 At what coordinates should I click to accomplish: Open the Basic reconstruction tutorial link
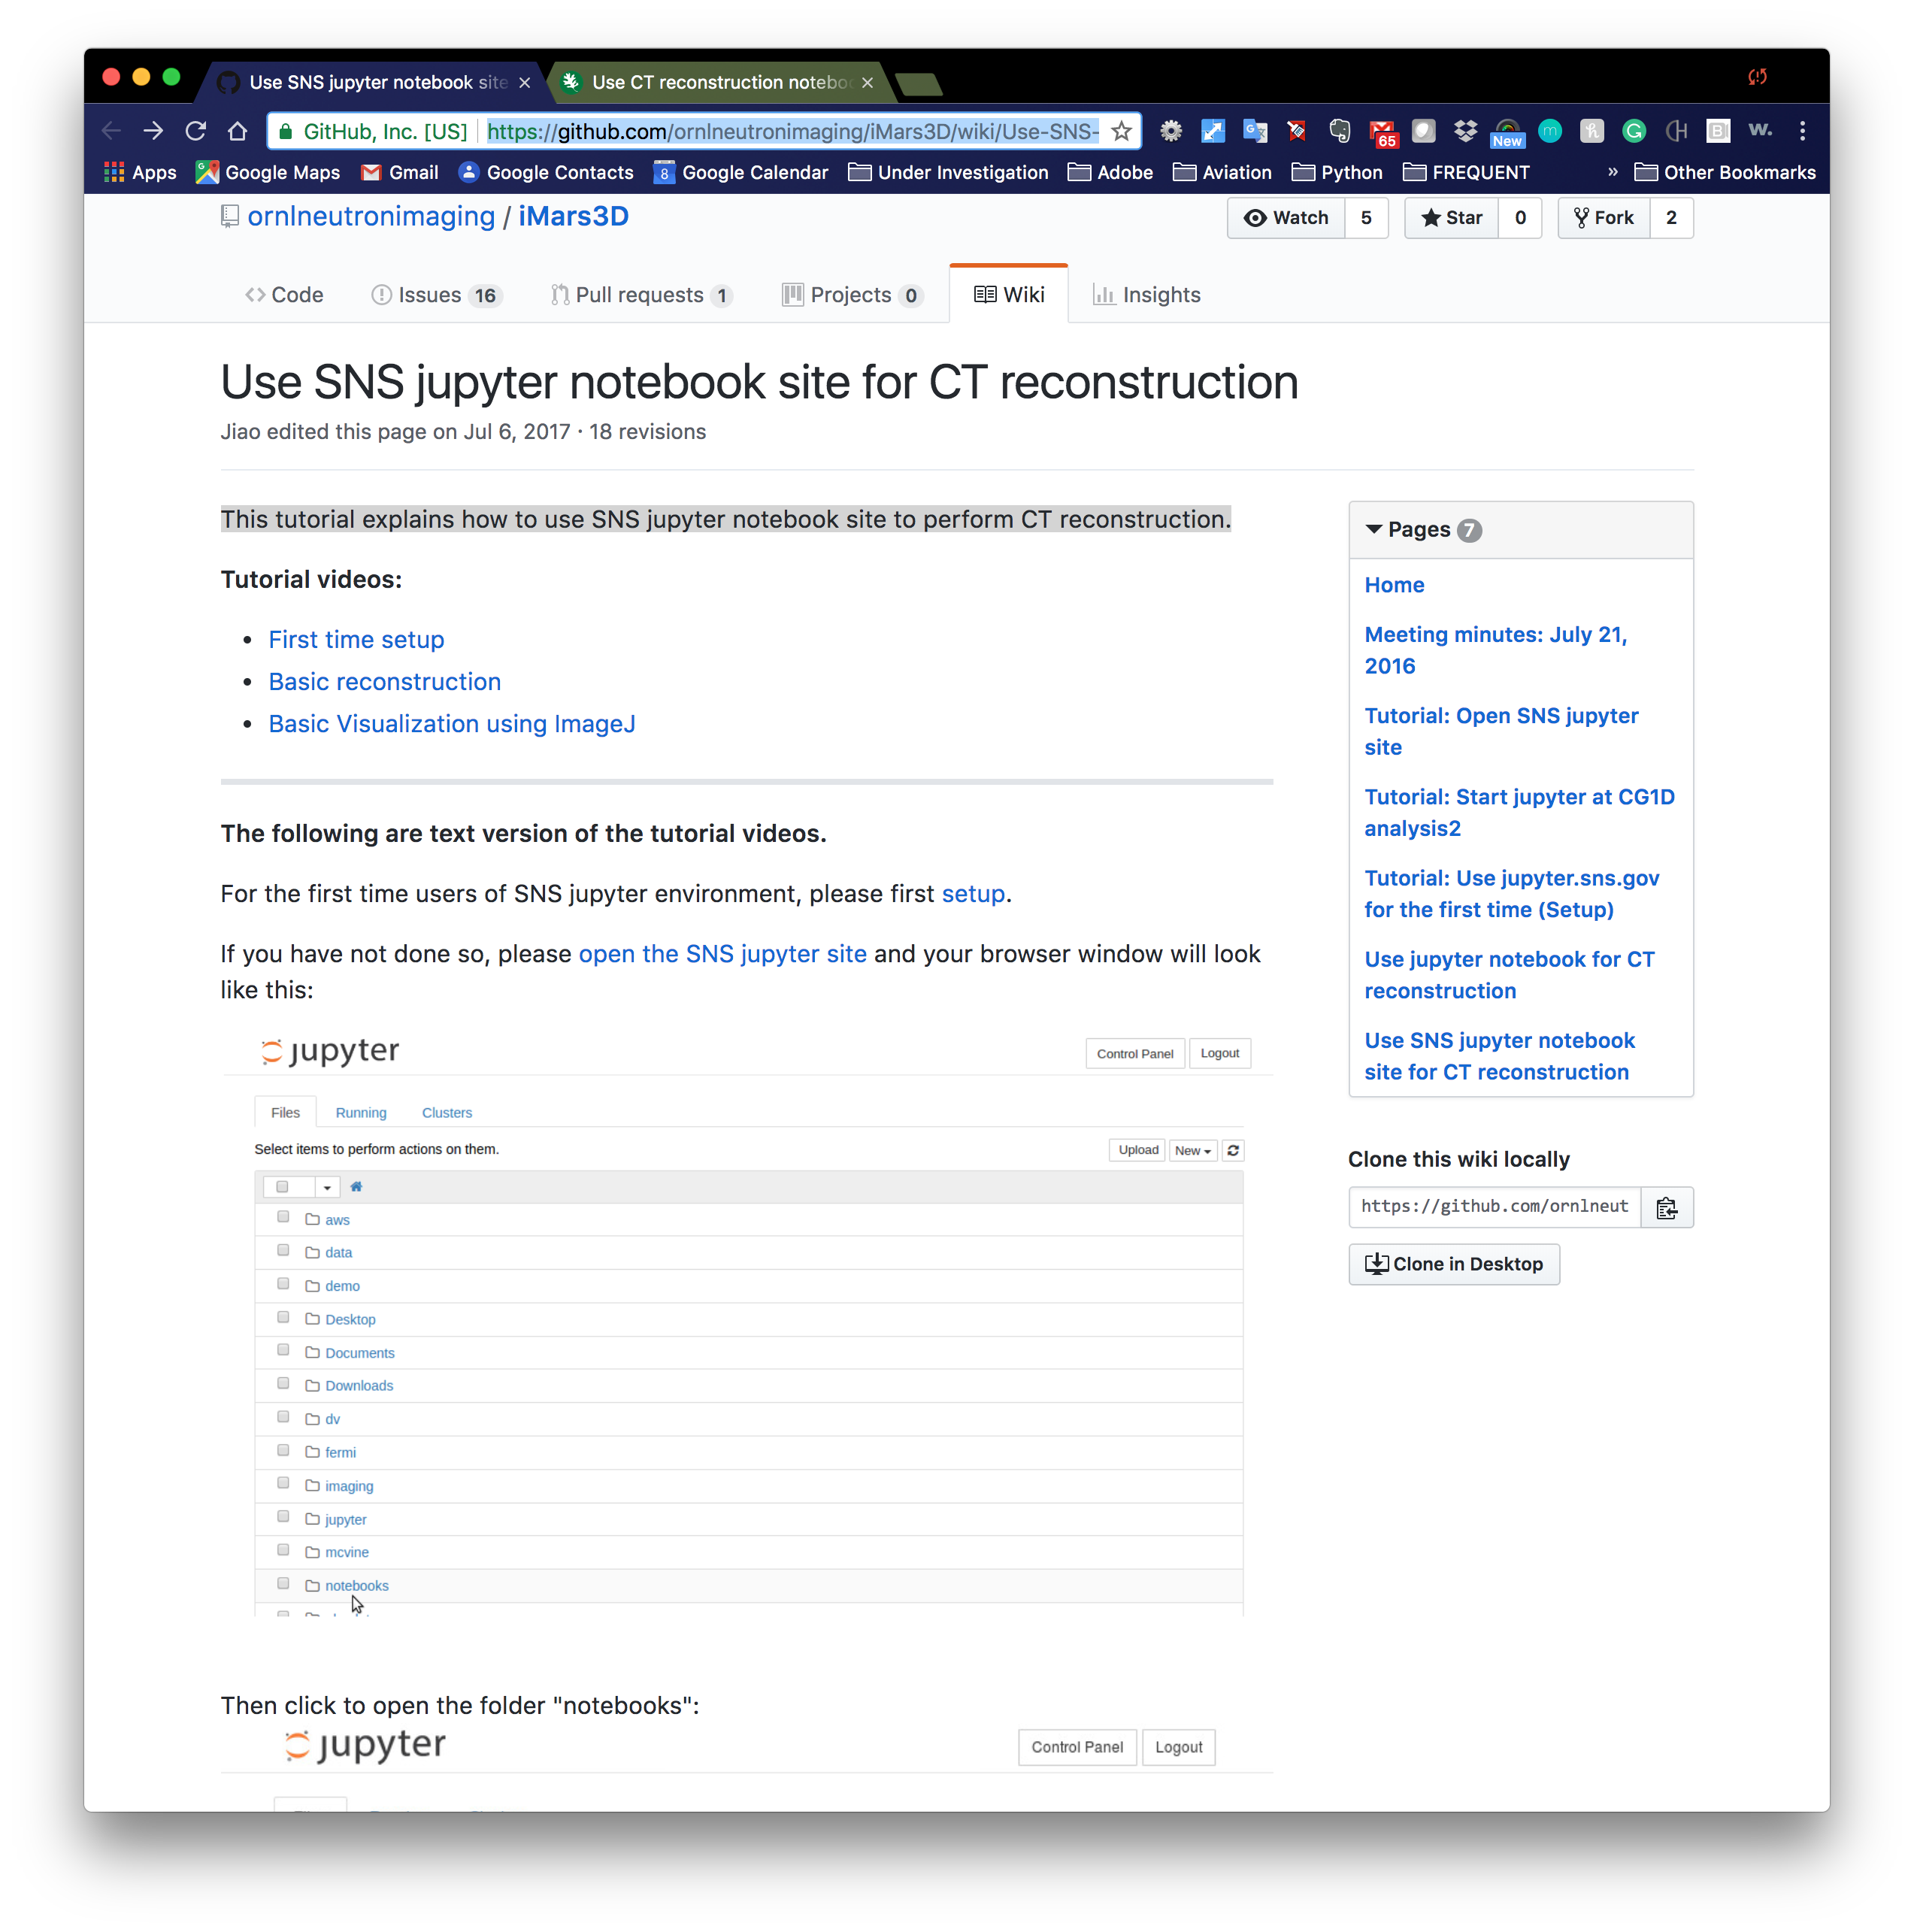(384, 681)
